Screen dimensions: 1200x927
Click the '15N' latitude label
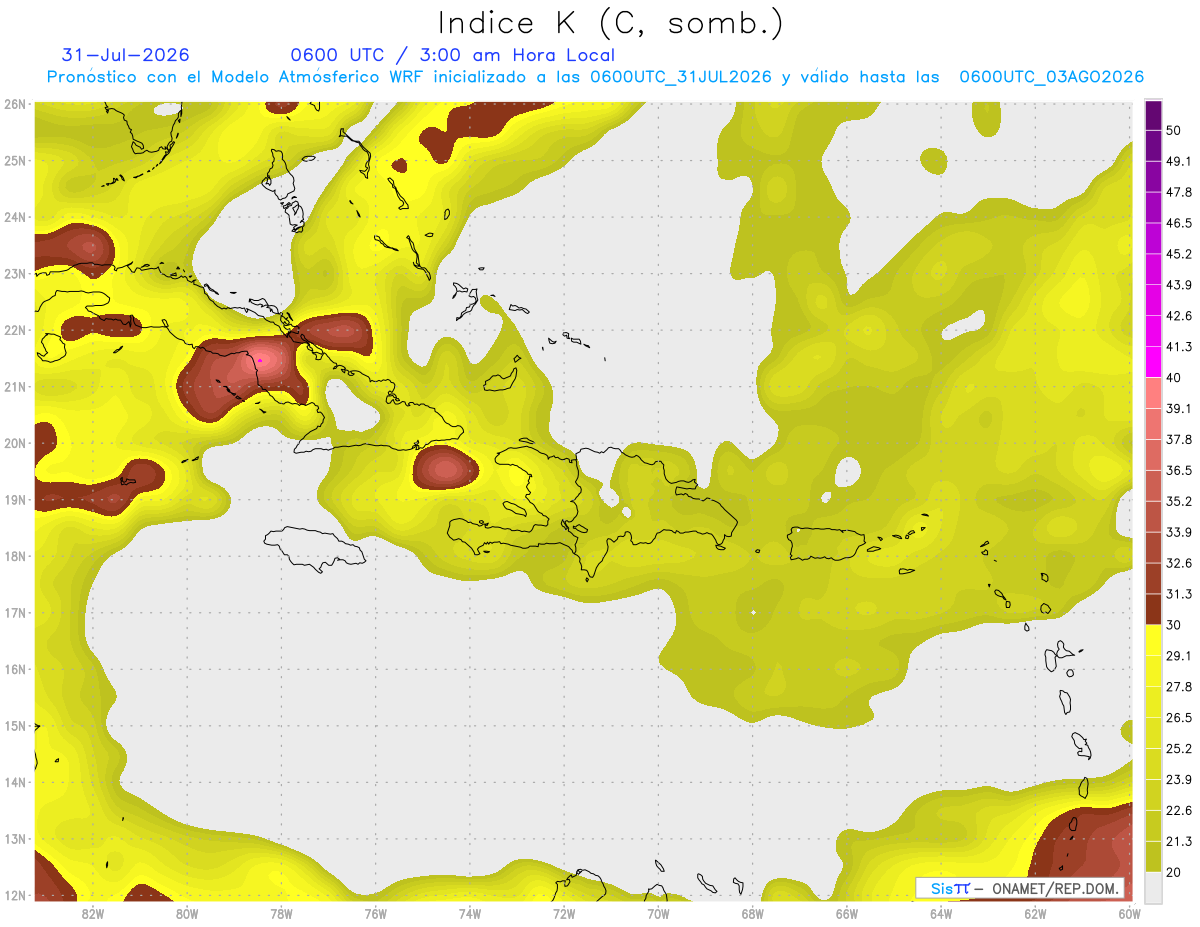(x=15, y=726)
